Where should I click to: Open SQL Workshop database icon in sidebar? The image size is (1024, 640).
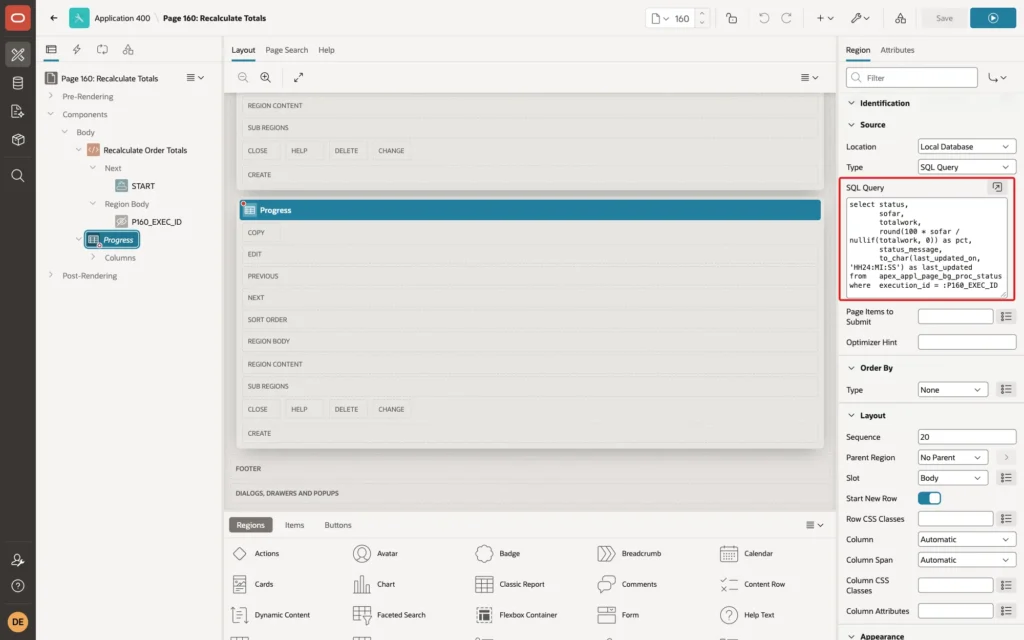[x=18, y=83]
